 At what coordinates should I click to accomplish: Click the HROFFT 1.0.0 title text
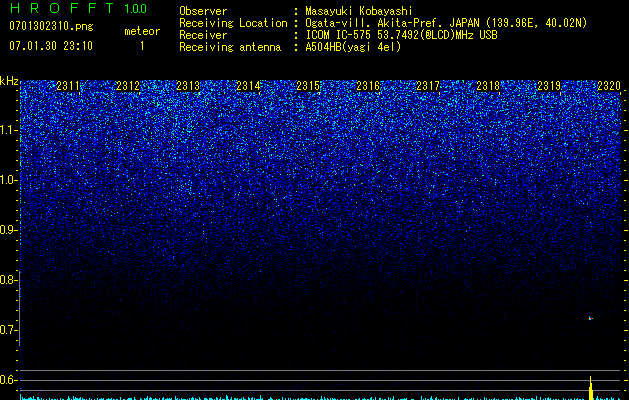coord(78,8)
